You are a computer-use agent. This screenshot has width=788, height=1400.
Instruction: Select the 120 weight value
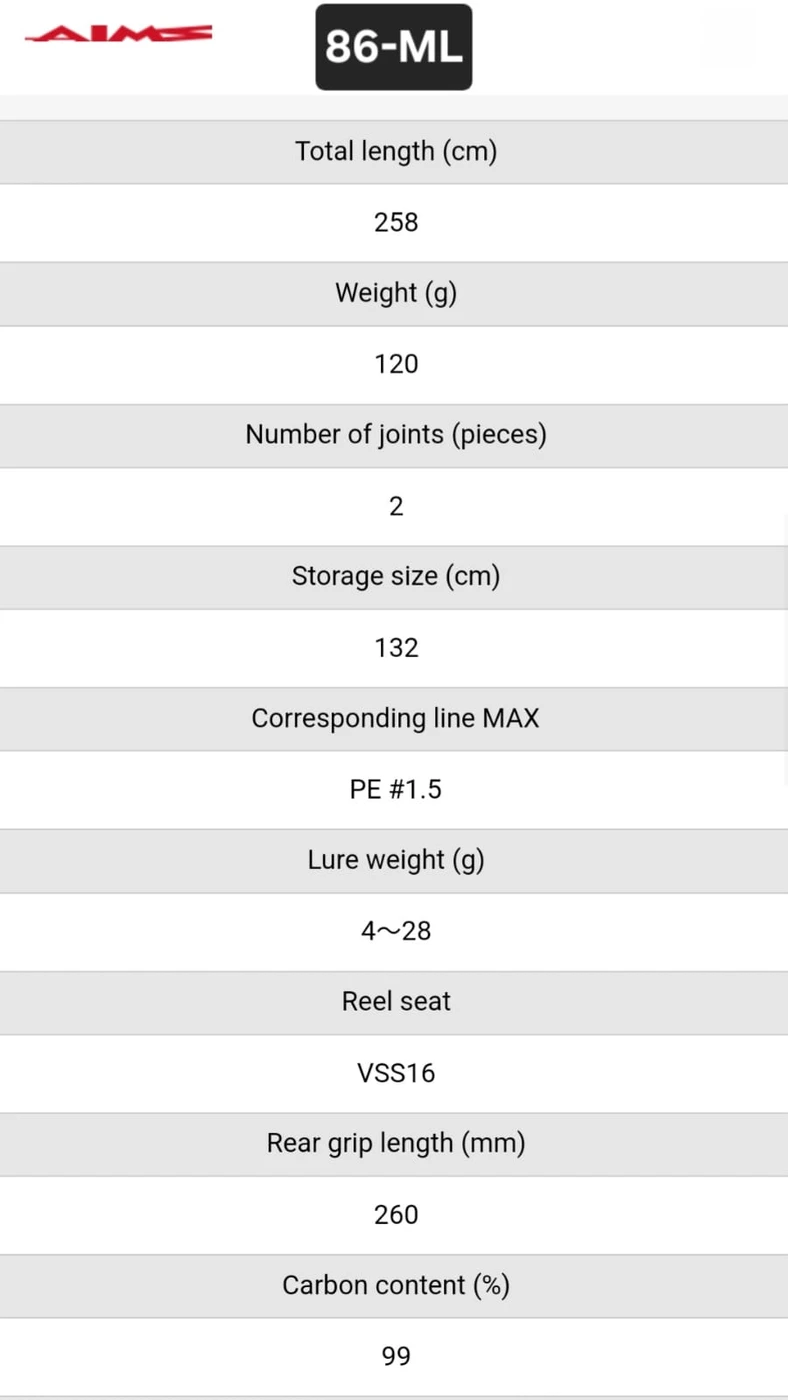(396, 364)
